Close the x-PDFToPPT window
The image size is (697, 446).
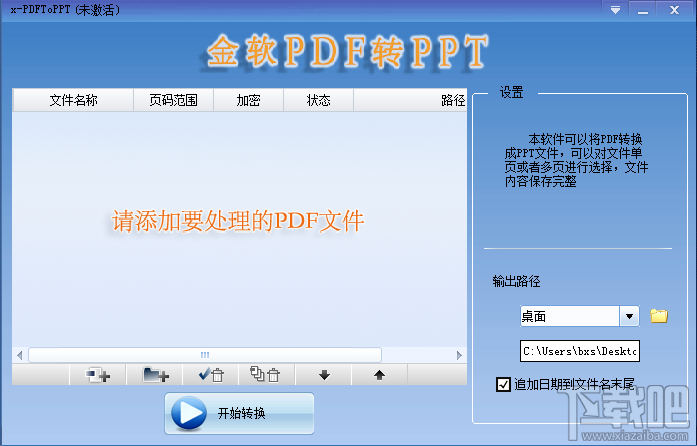(674, 10)
